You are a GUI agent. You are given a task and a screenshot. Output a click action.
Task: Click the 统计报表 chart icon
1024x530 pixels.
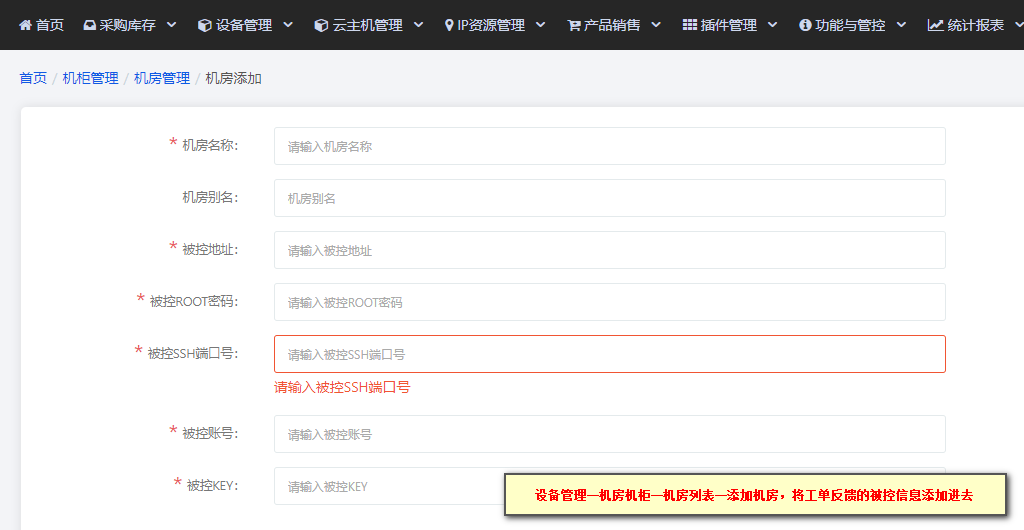coord(935,25)
